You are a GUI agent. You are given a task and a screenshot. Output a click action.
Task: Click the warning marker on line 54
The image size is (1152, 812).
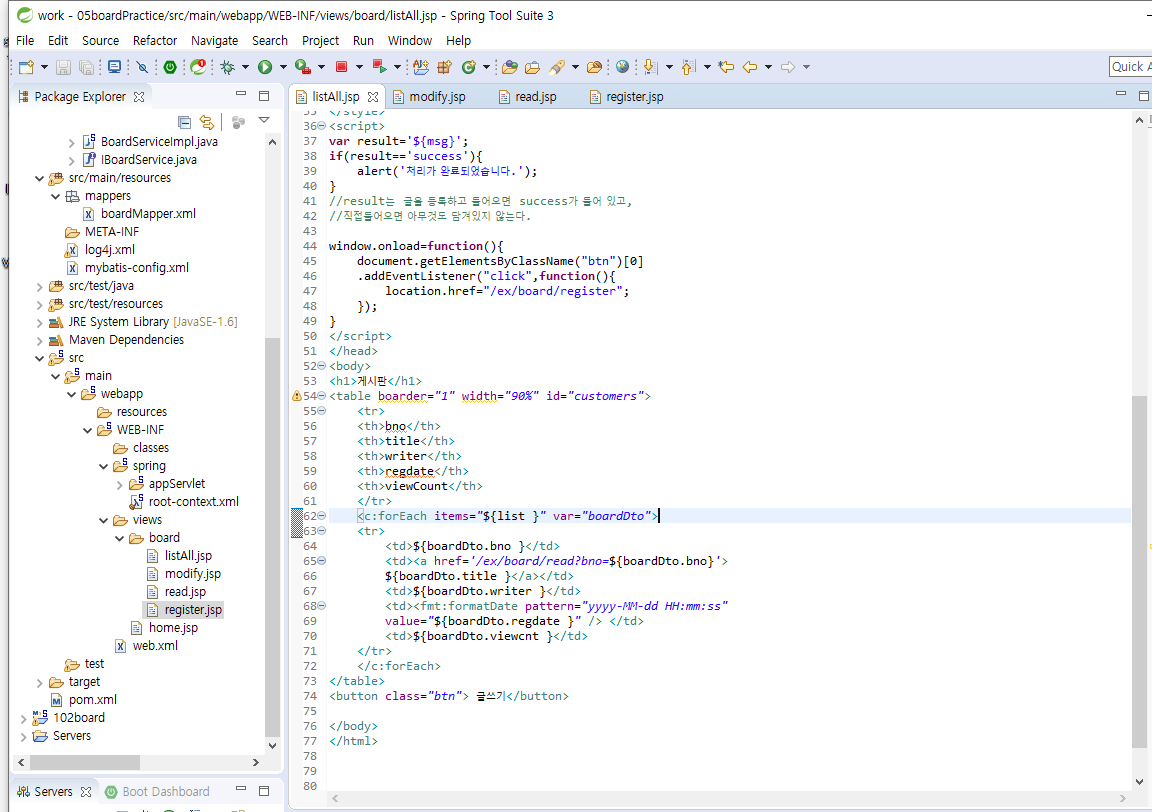point(297,396)
